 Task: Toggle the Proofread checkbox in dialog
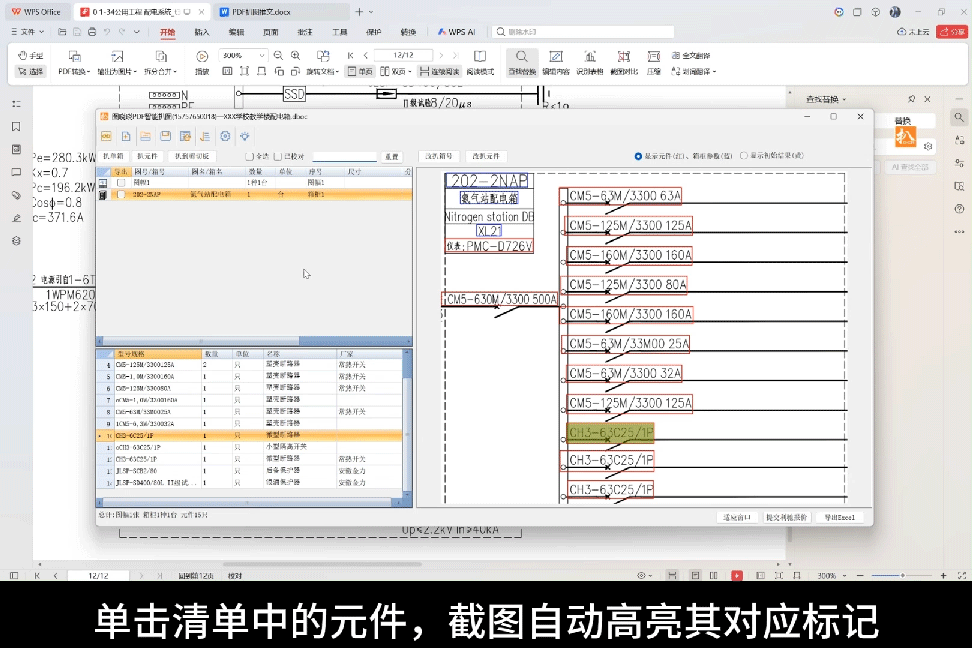pos(278,156)
